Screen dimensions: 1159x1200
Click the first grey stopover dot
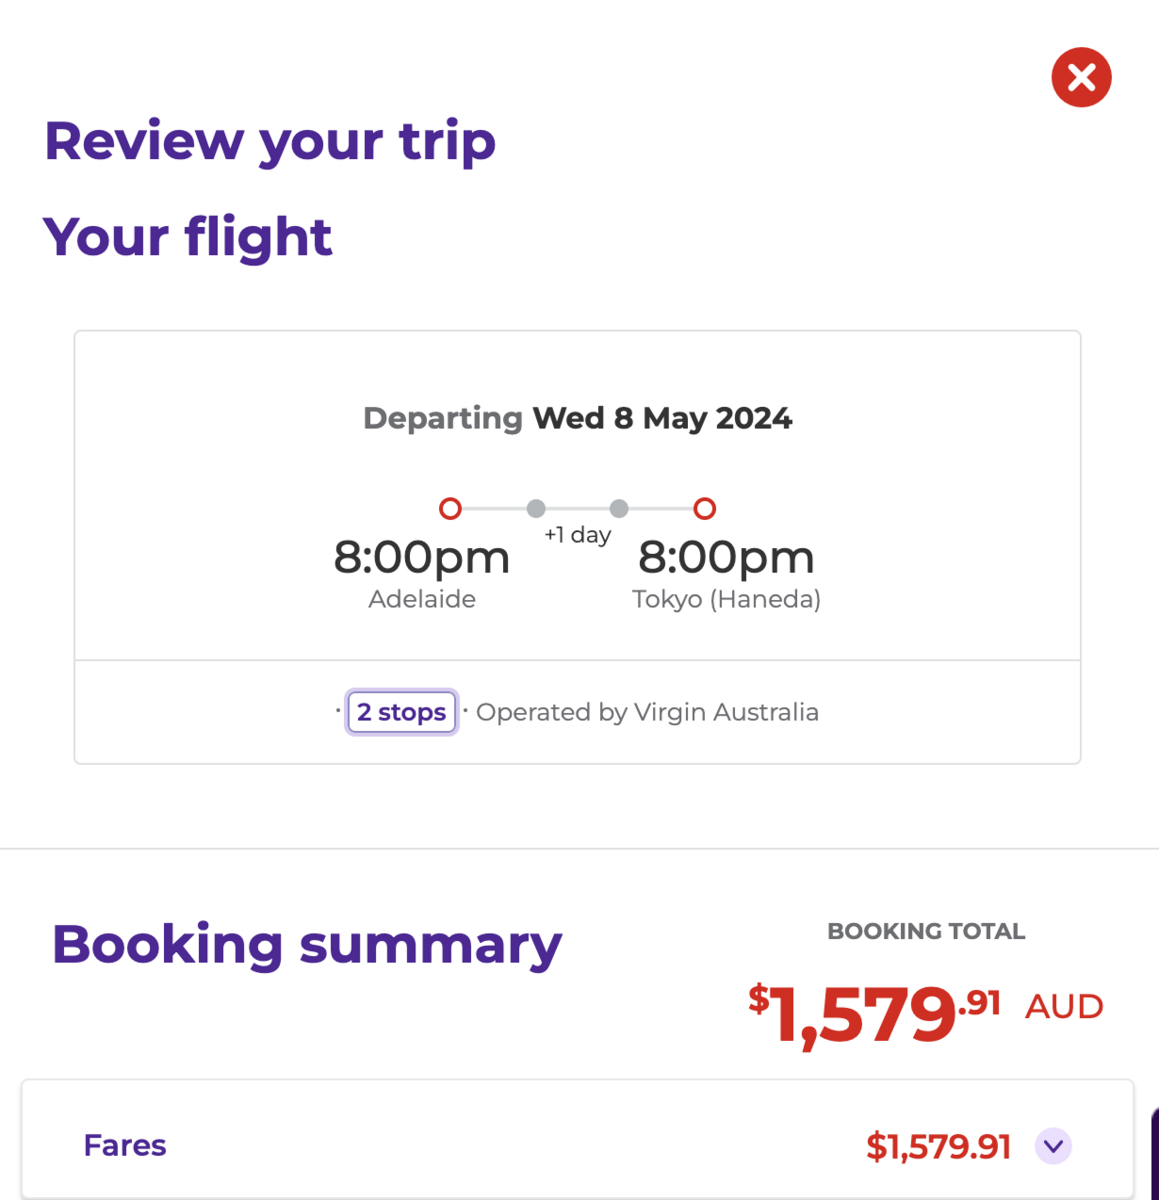point(536,509)
